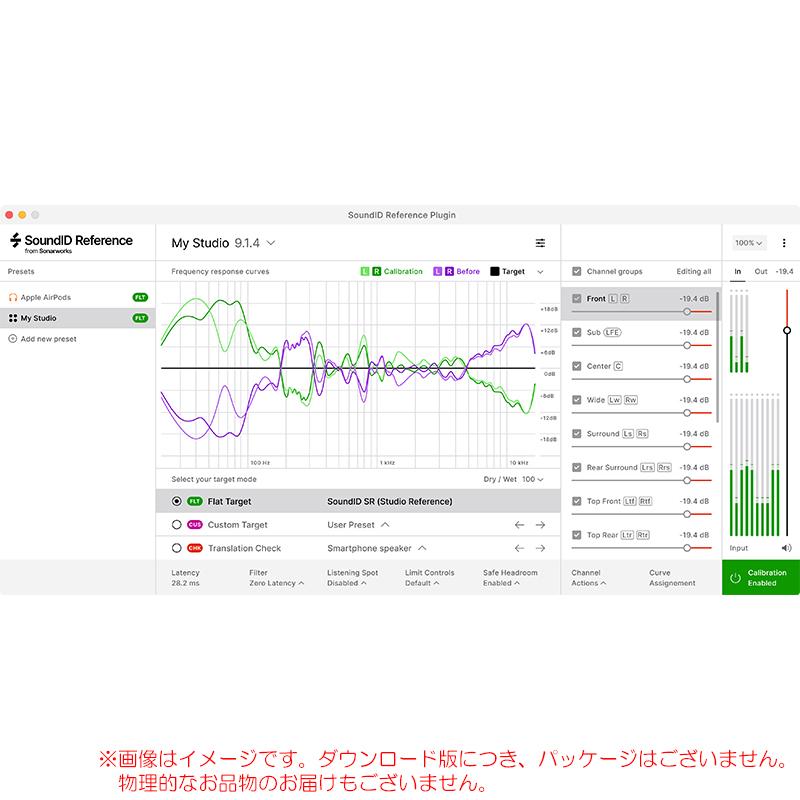800x800 pixels.
Task: Open the plugin settings sliders icon
Action: tap(540, 243)
